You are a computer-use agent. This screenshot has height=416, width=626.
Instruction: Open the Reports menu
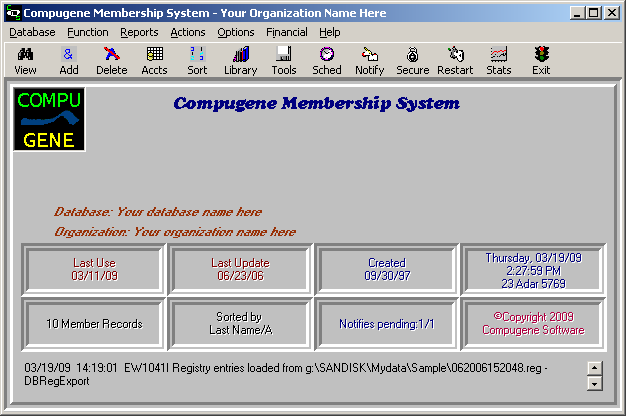coord(139,32)
